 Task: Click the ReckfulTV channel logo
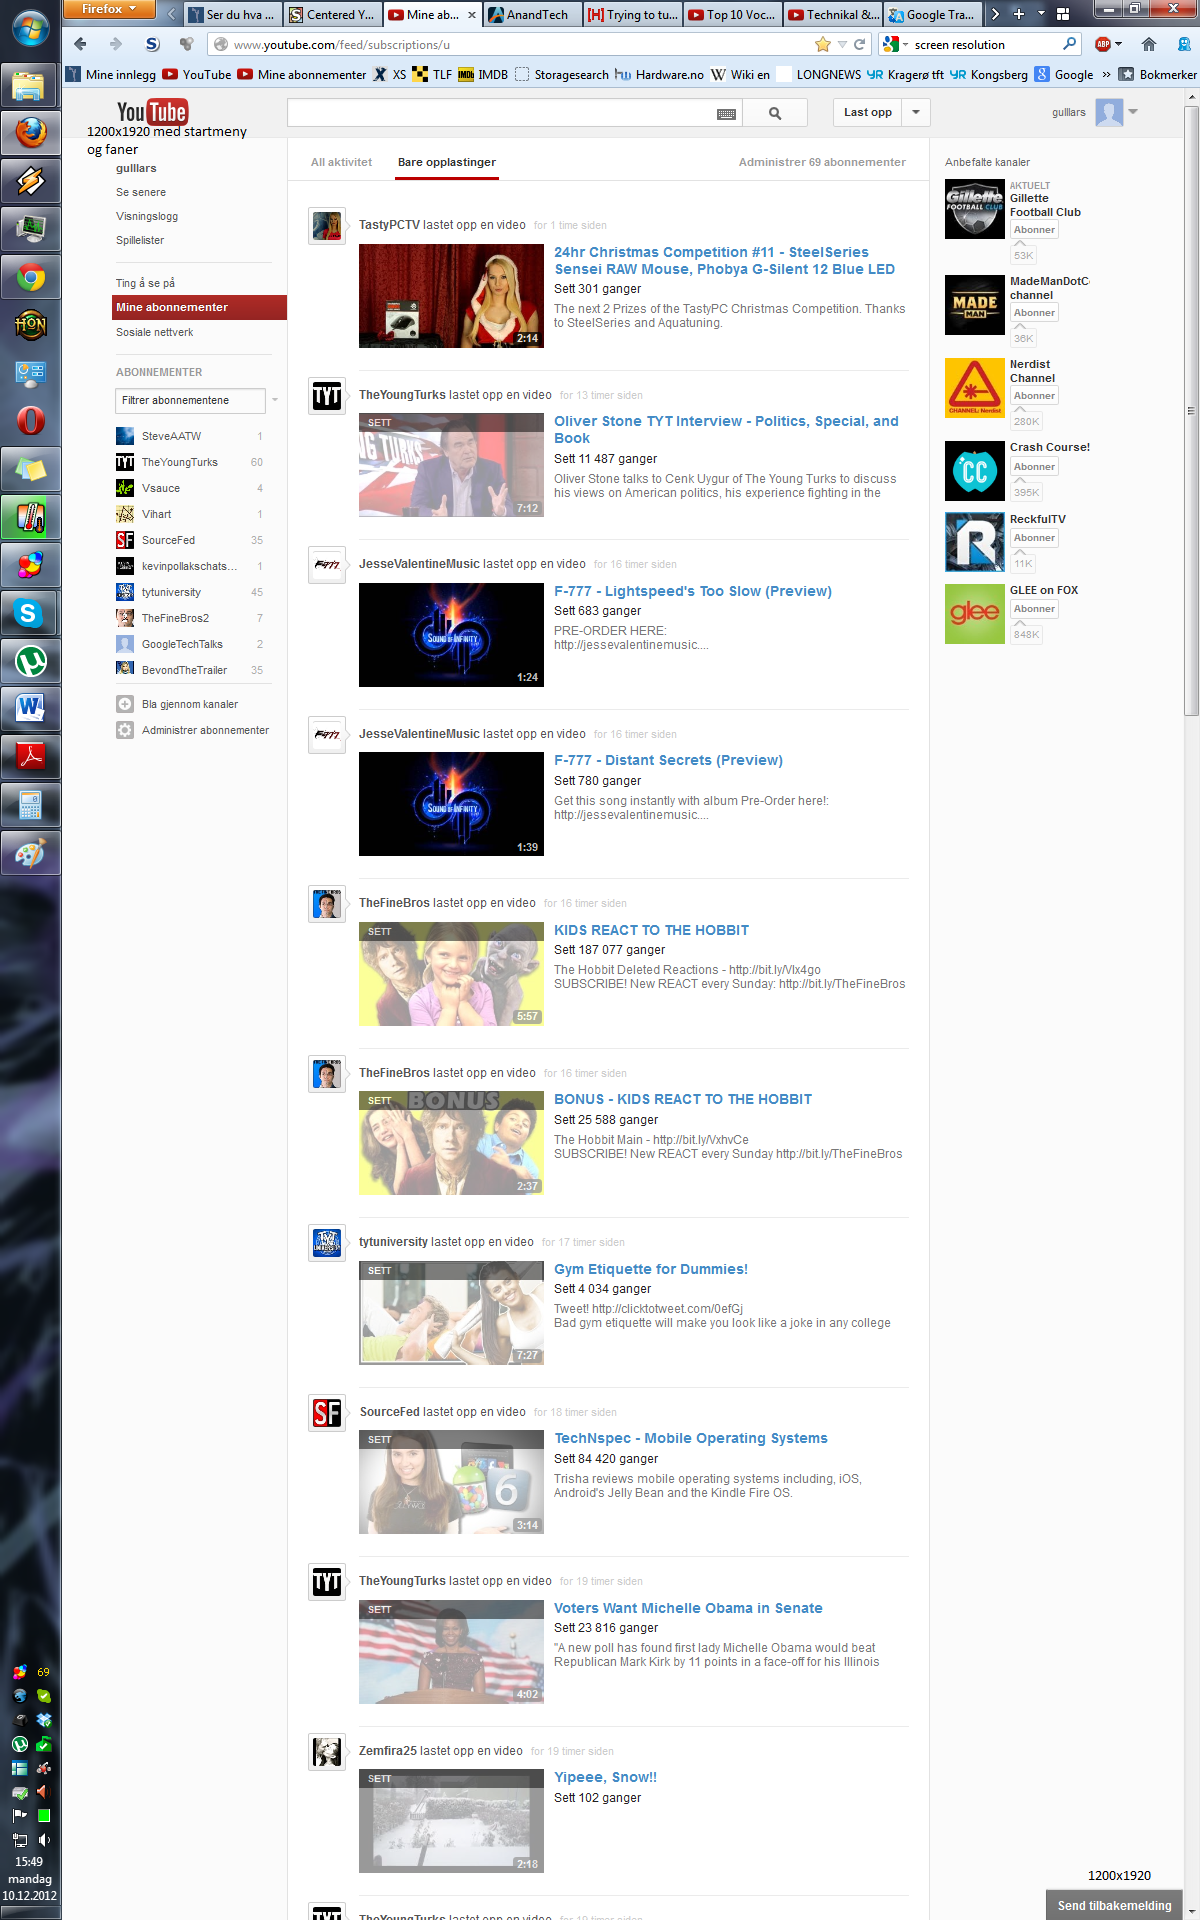coord(975,542)
